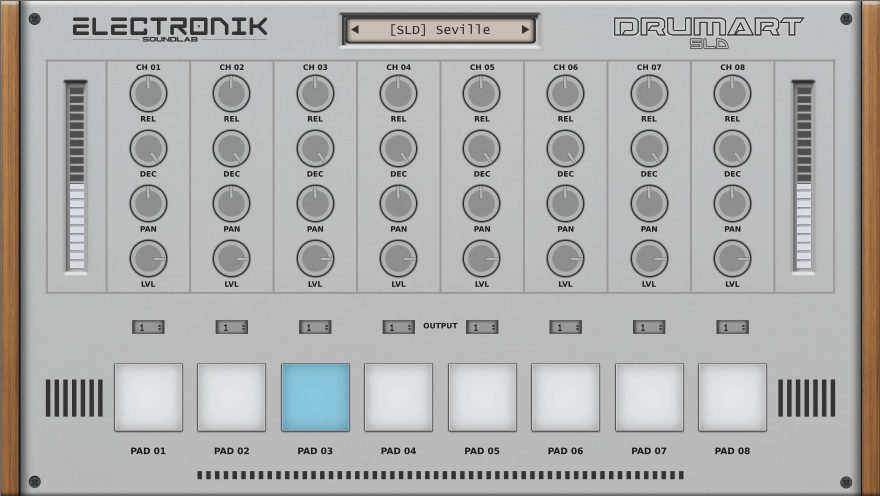Click the CH 04 PAN knob

pyautogui.click(x=398, y=204)
